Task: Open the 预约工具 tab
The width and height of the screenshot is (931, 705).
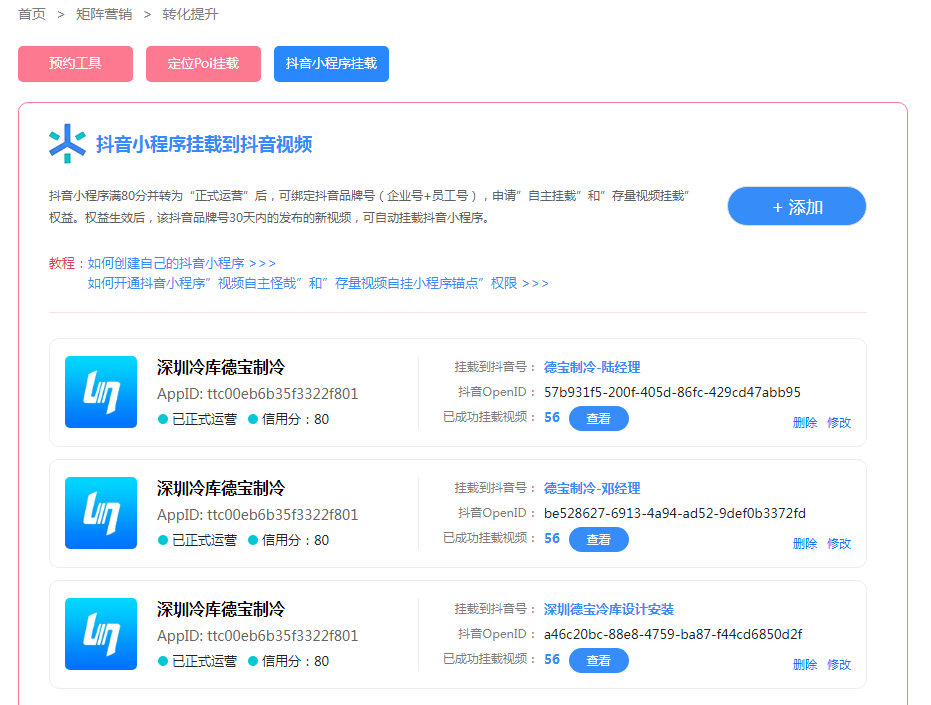Action: pyautogui.click(x=75, y=64)
